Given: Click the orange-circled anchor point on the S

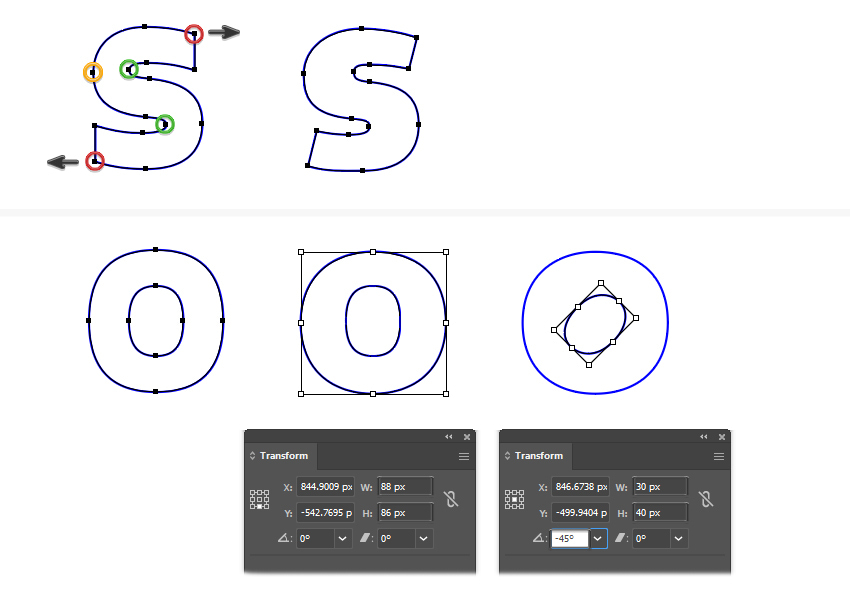Looking at the screenshot, I should click(93, 72).
